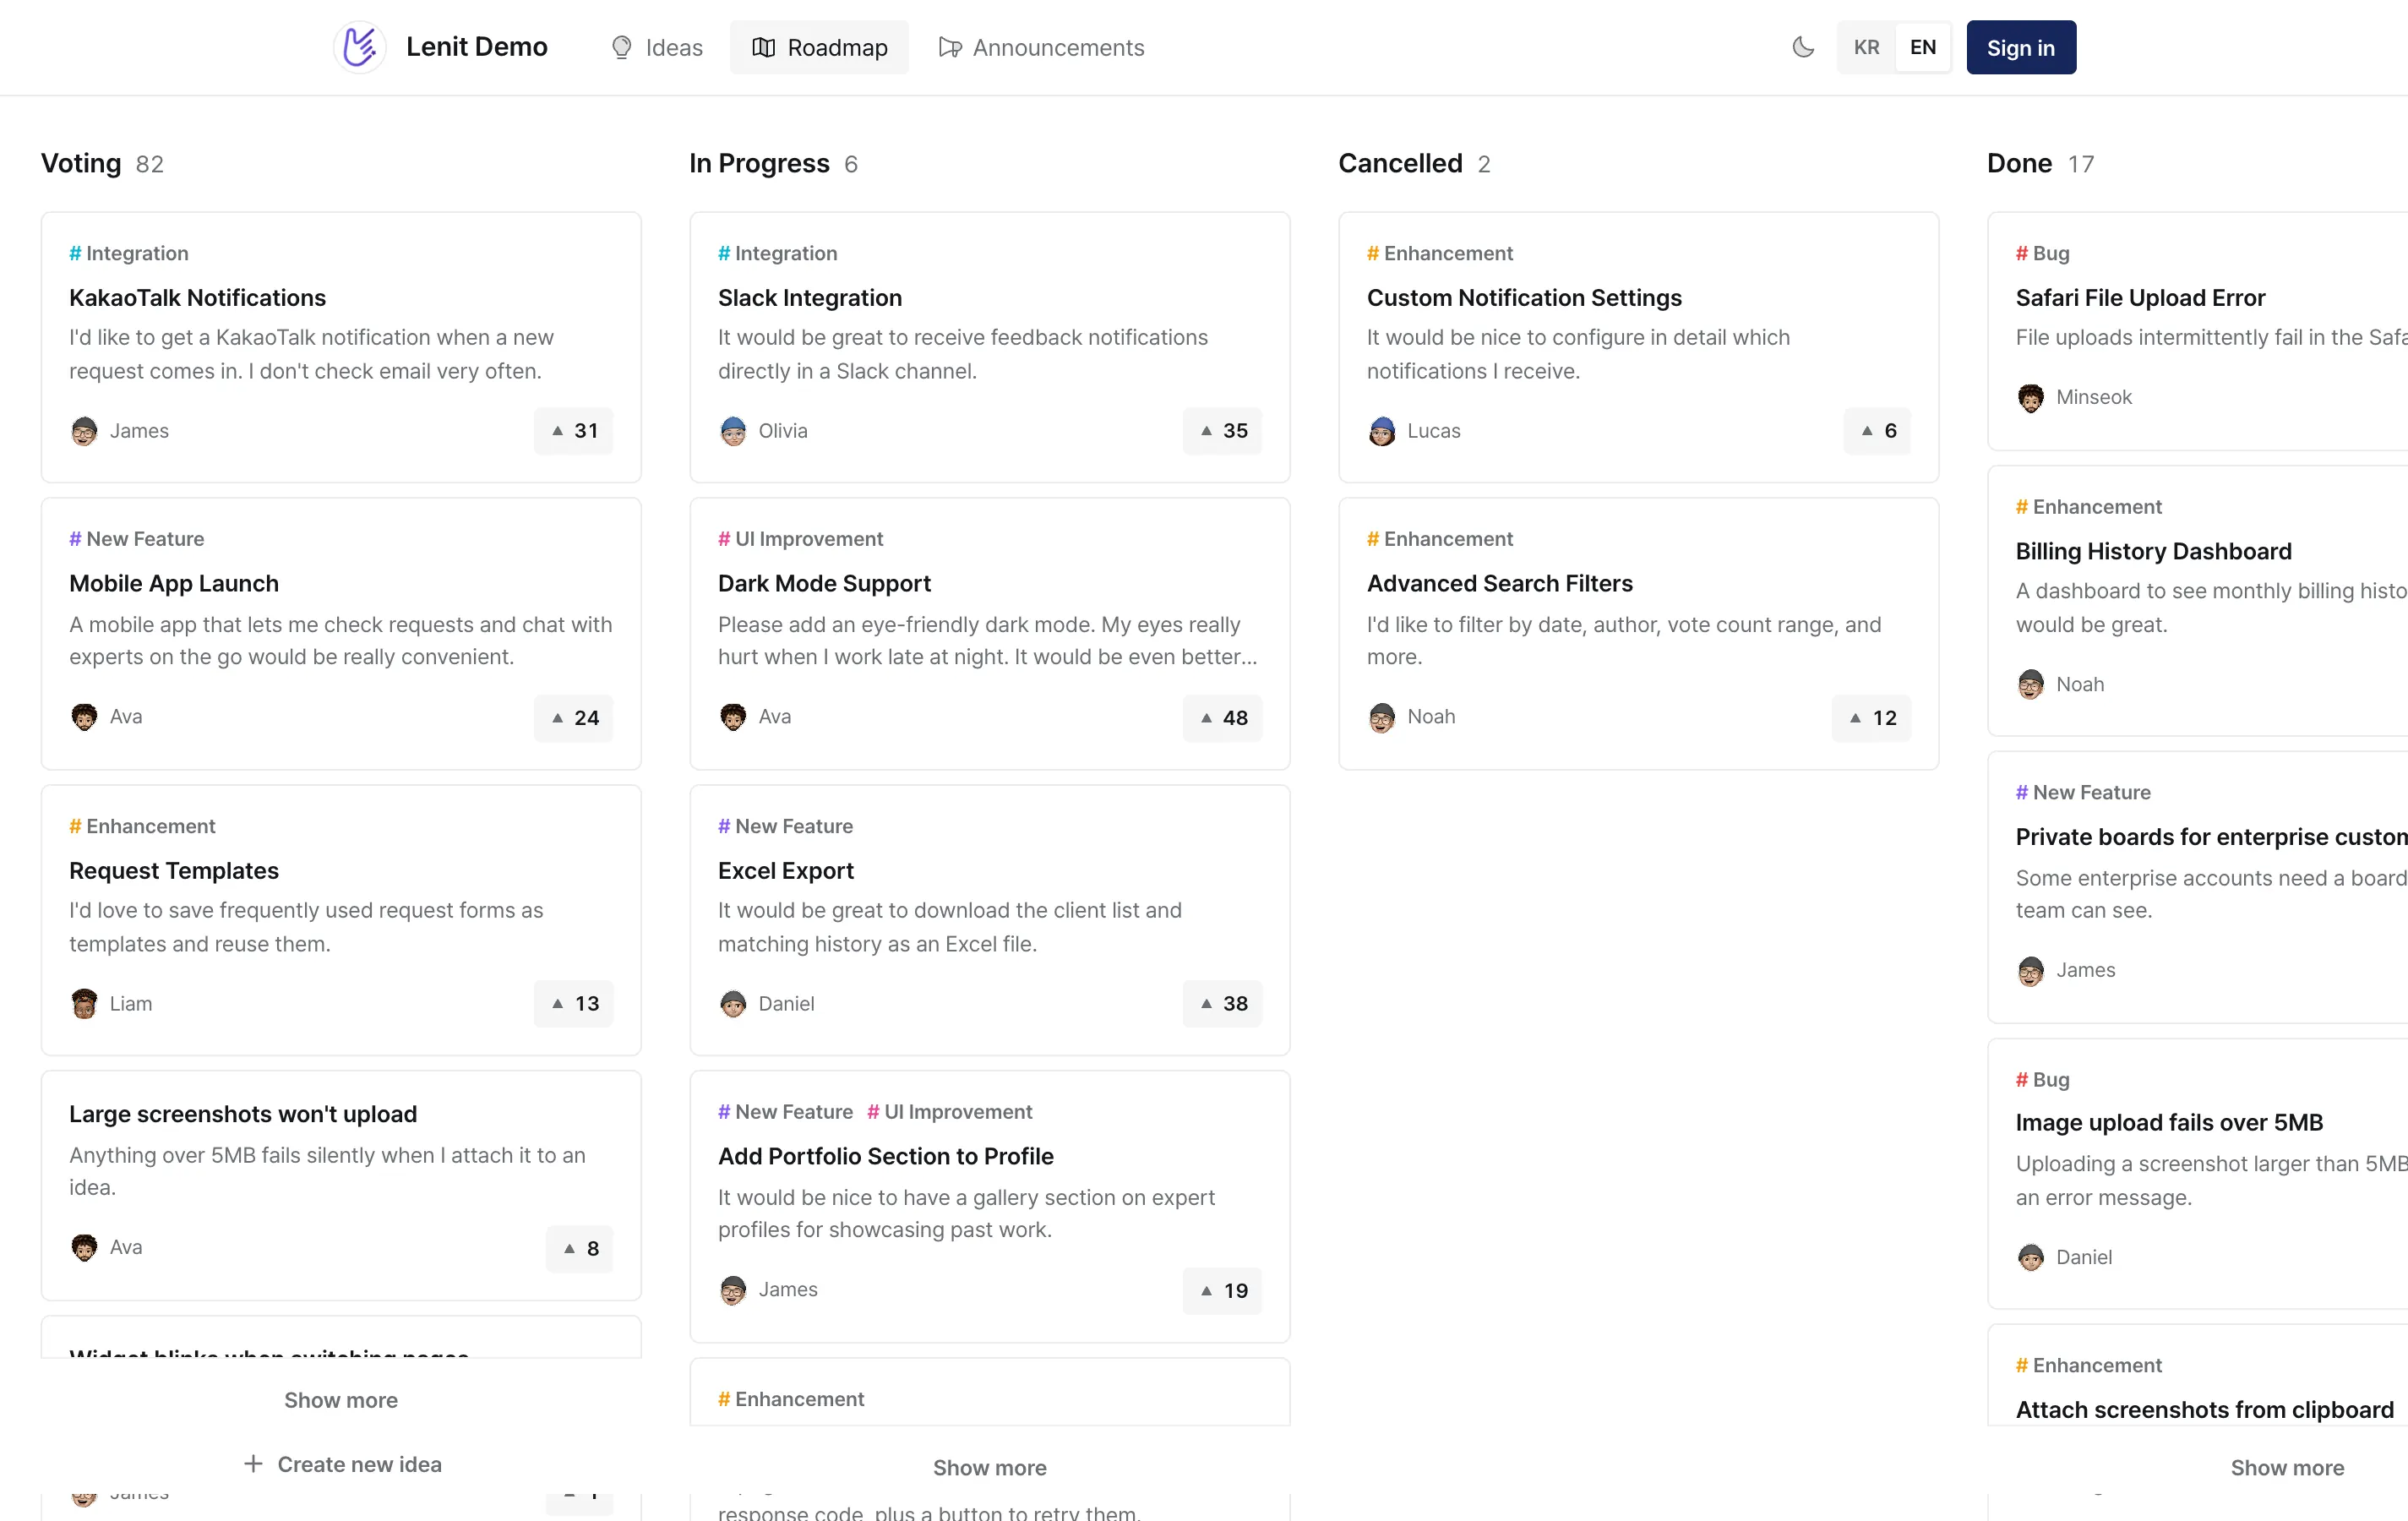The image size is (2408, 1521).
Task: Open the Announcements tab
Action: coord(1041,47)
